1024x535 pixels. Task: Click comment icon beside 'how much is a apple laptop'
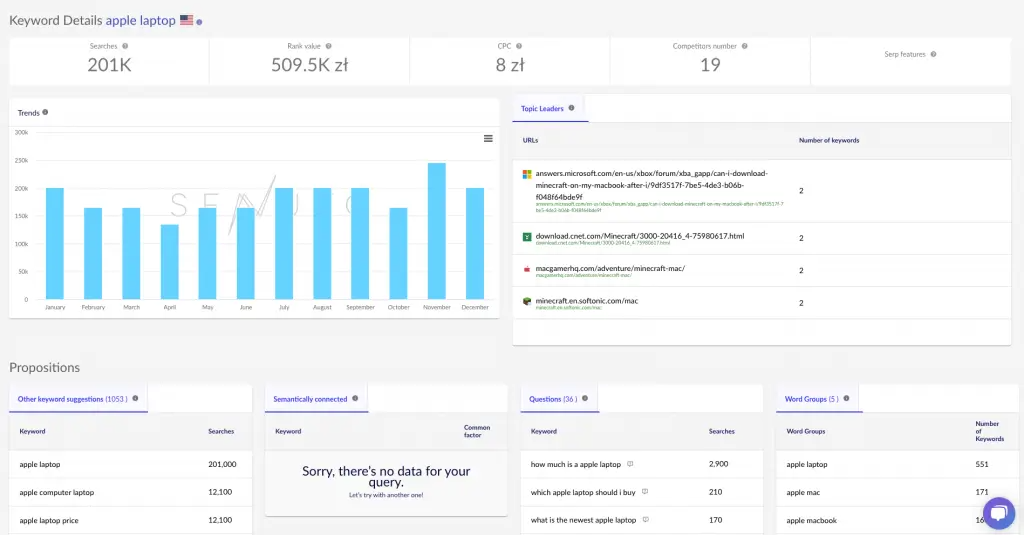[630, 464]
